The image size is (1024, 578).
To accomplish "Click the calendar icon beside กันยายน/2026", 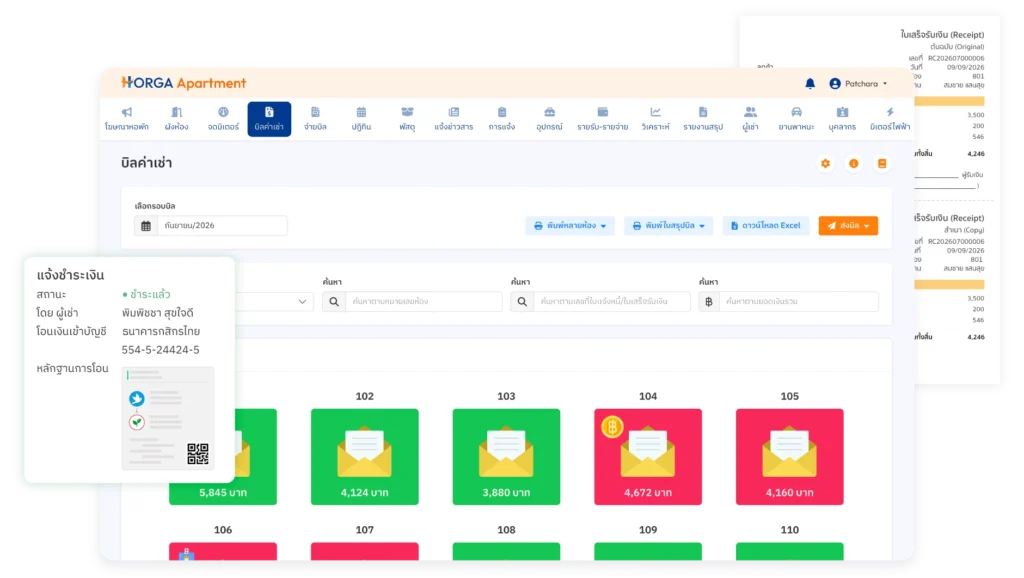I will click(x=146, y=226).
